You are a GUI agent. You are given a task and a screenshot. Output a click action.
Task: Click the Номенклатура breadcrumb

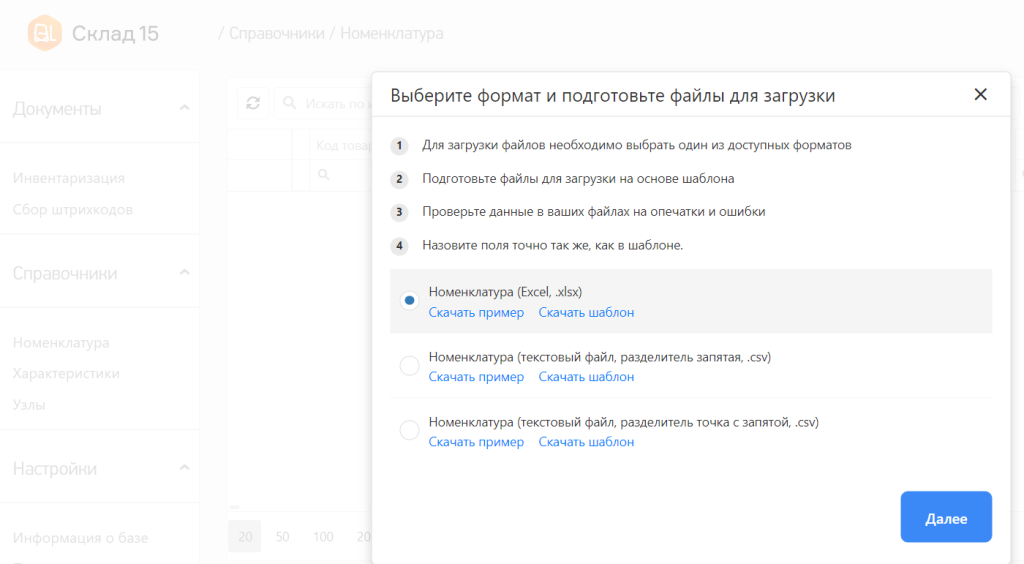point(391,33)
